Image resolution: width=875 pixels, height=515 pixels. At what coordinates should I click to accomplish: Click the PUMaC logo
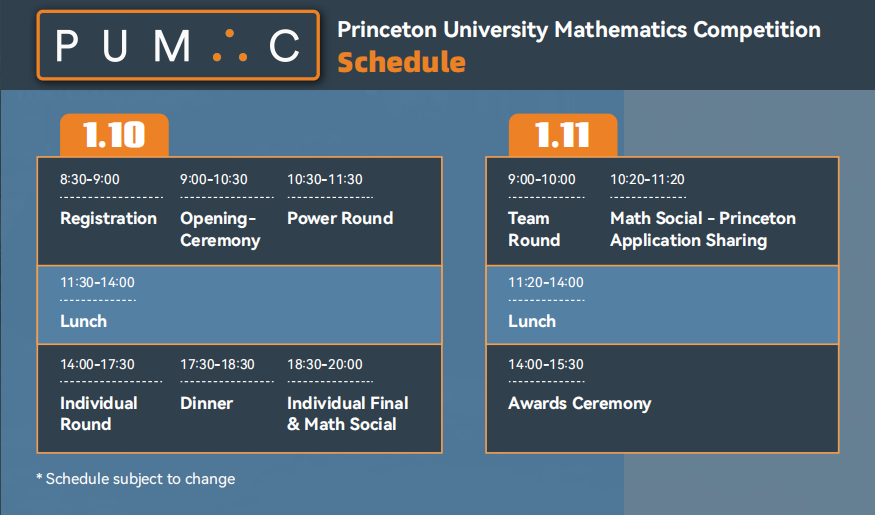pos(178,45)
